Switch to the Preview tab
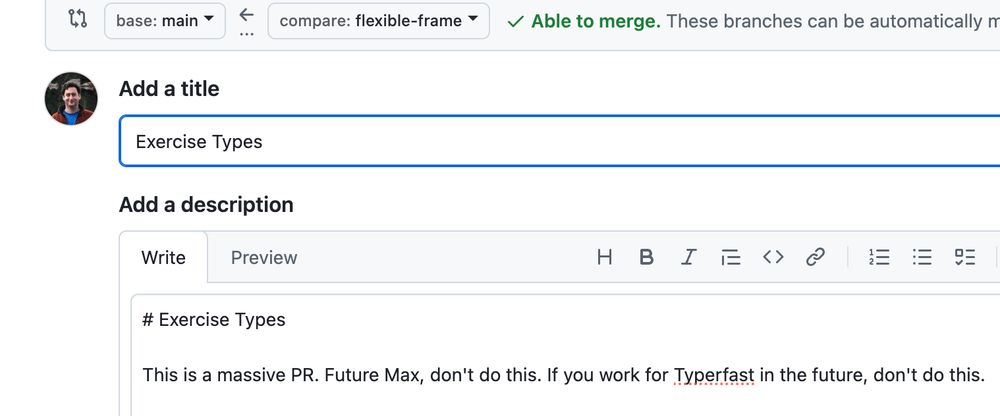 click(x=263, y=258)
